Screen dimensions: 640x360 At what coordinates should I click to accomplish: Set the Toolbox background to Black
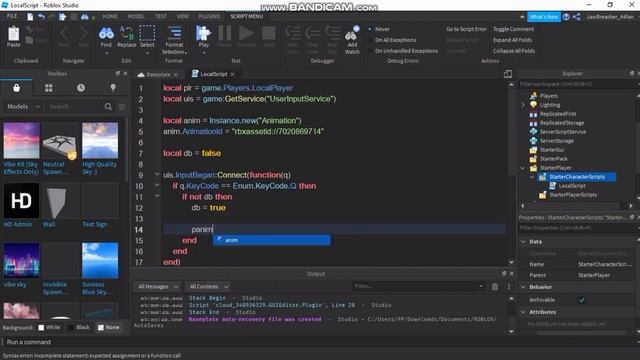pyautogui.click(x=79, y=327)
